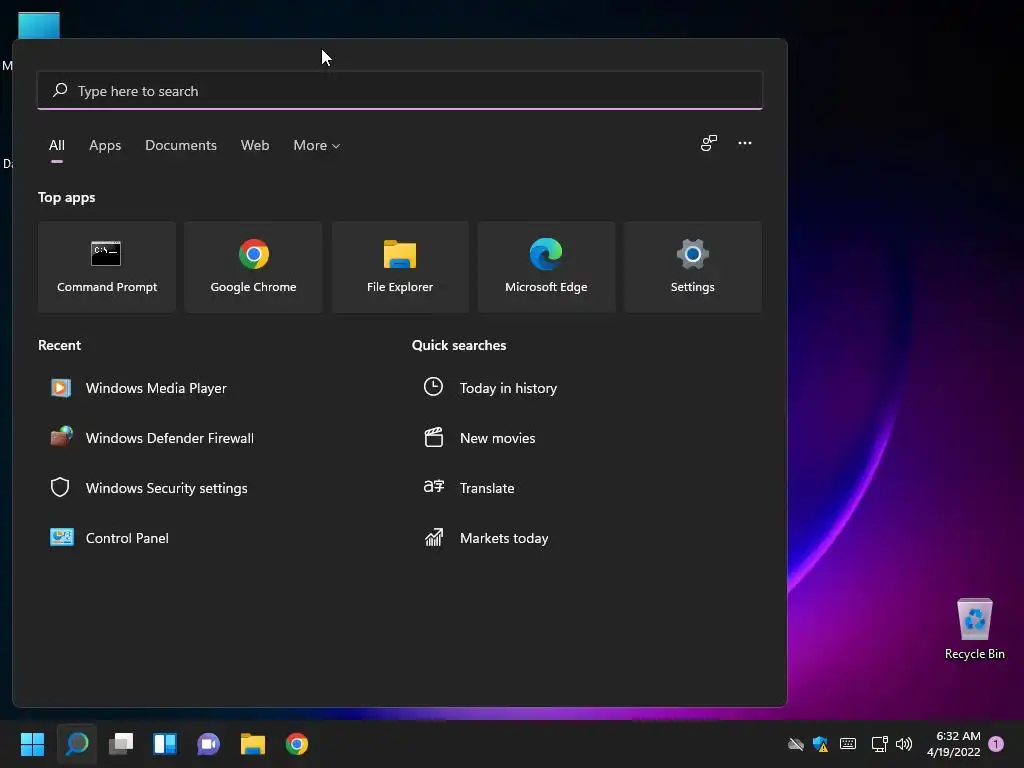Switch to the Web search tab
Image resolution: width=1024 pixels, height=768 pixels.
(x=255, y=146)
